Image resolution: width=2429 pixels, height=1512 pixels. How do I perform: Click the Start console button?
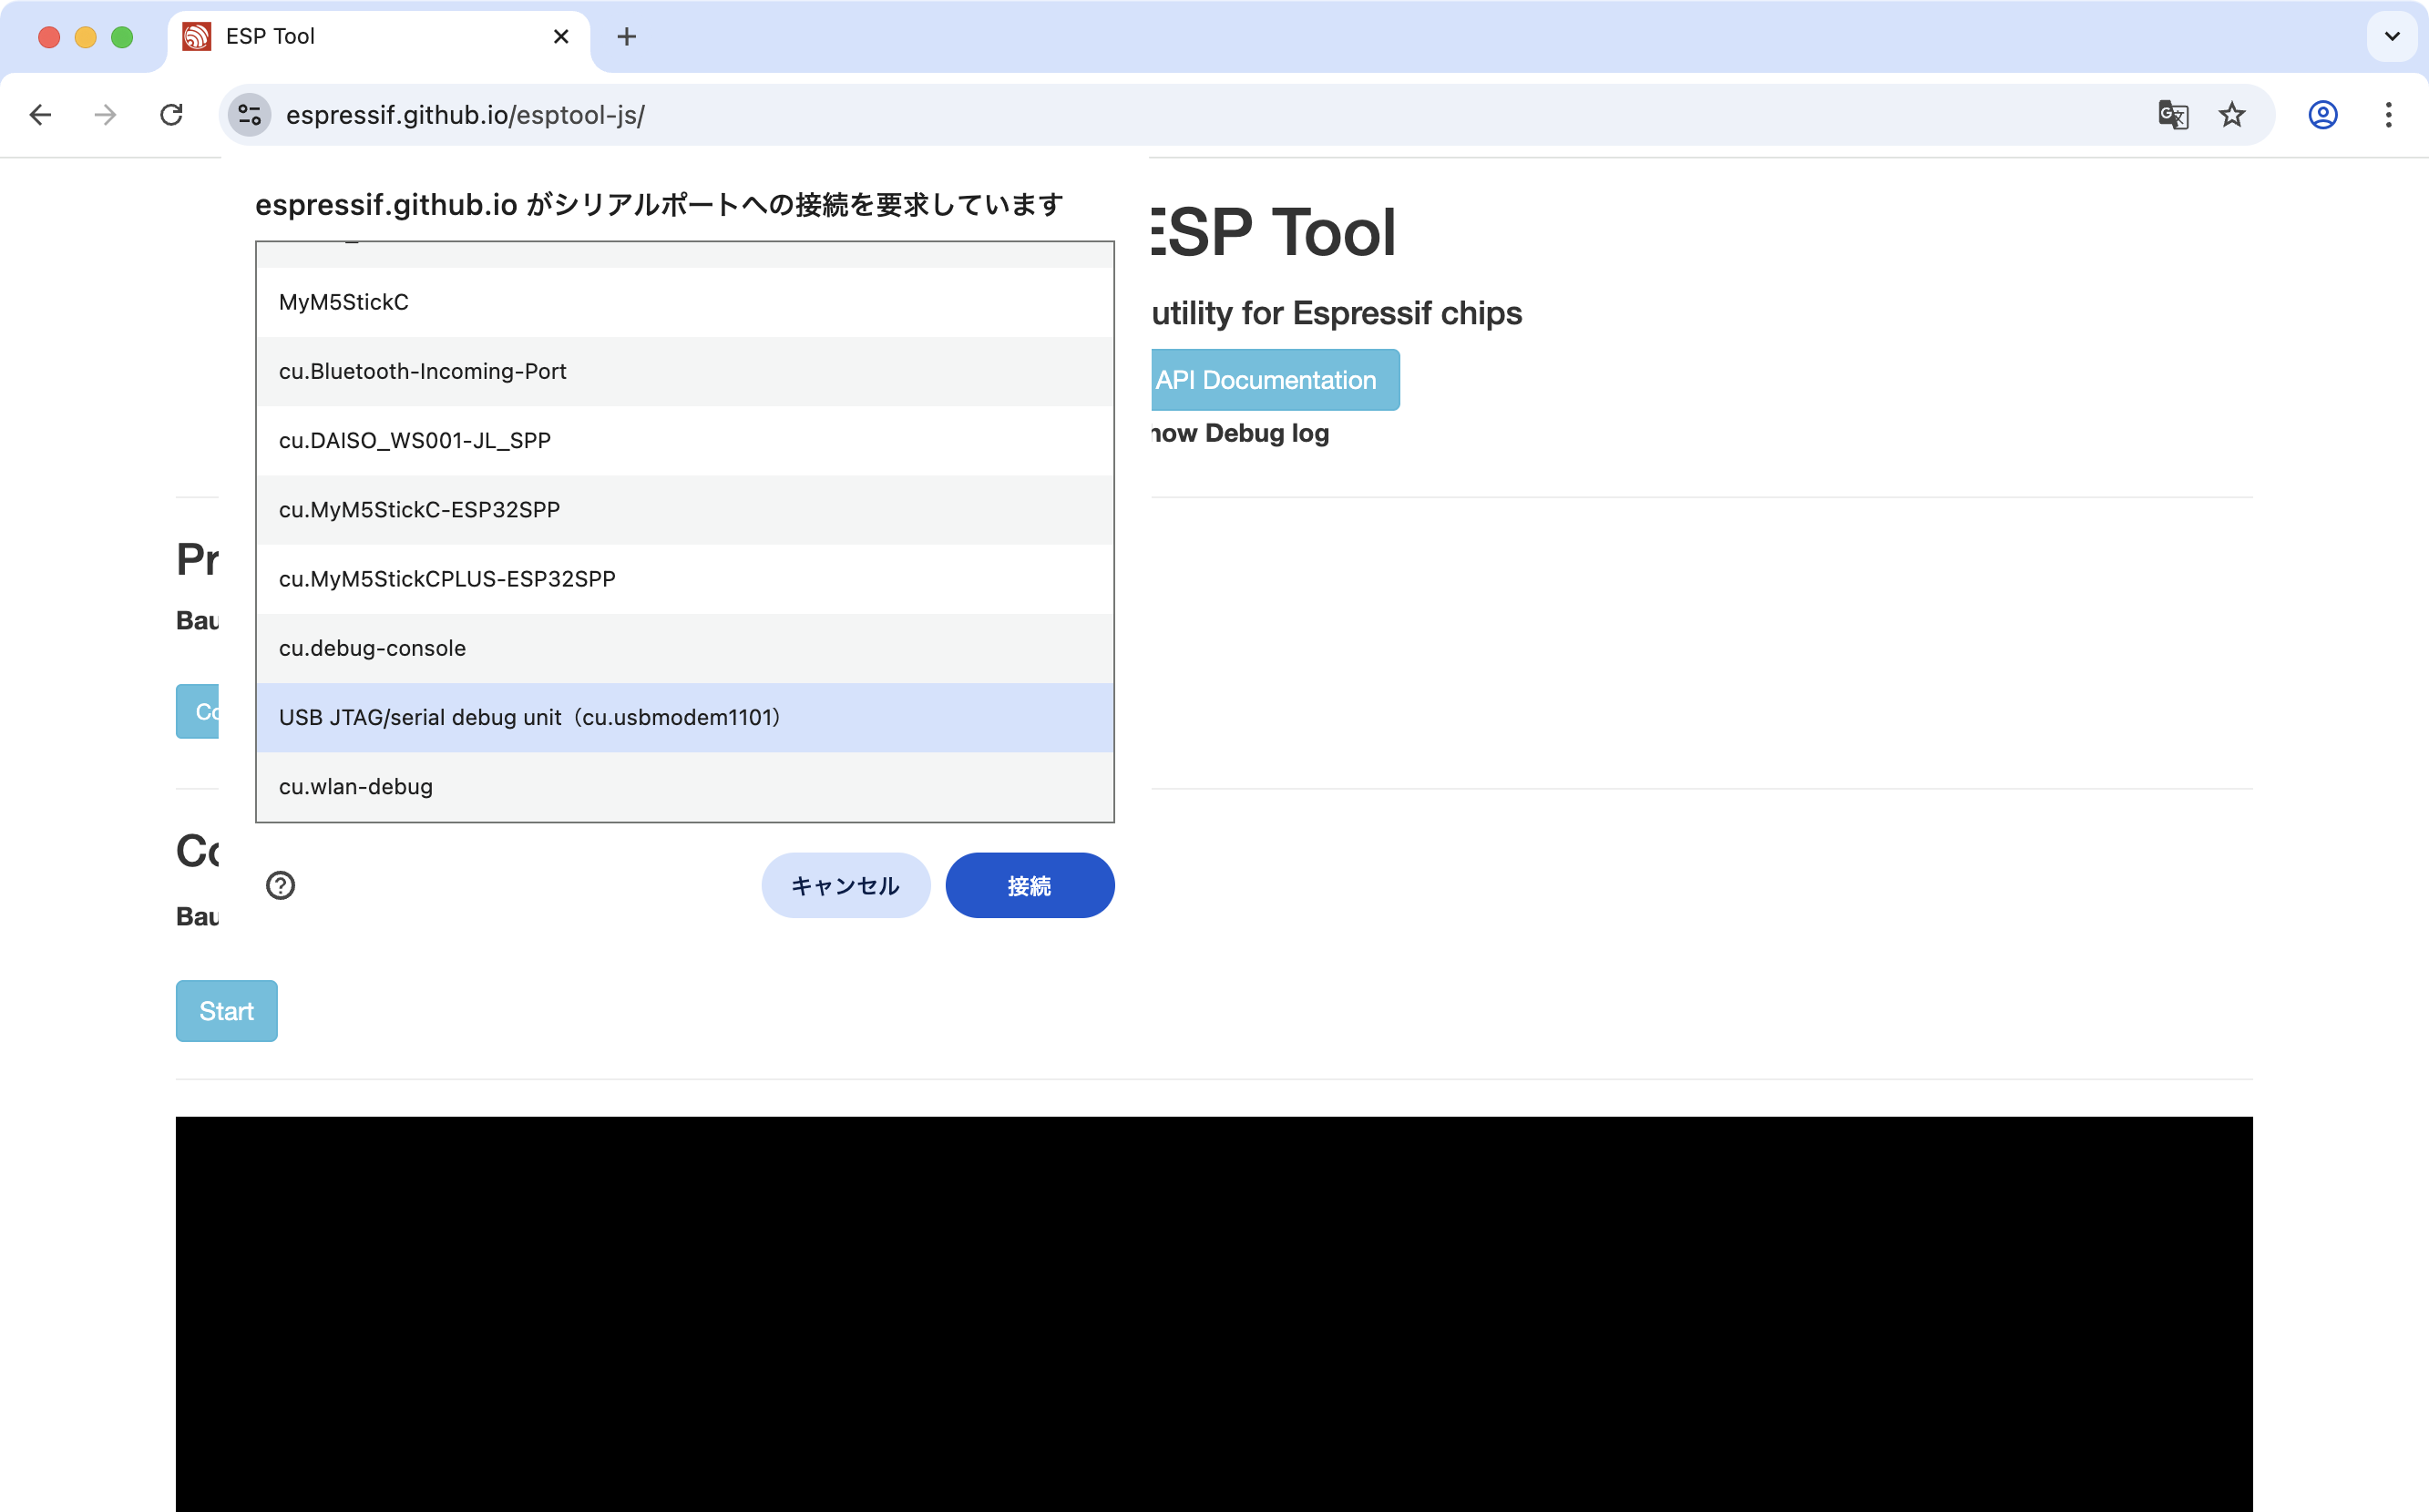coord(226,1011)
